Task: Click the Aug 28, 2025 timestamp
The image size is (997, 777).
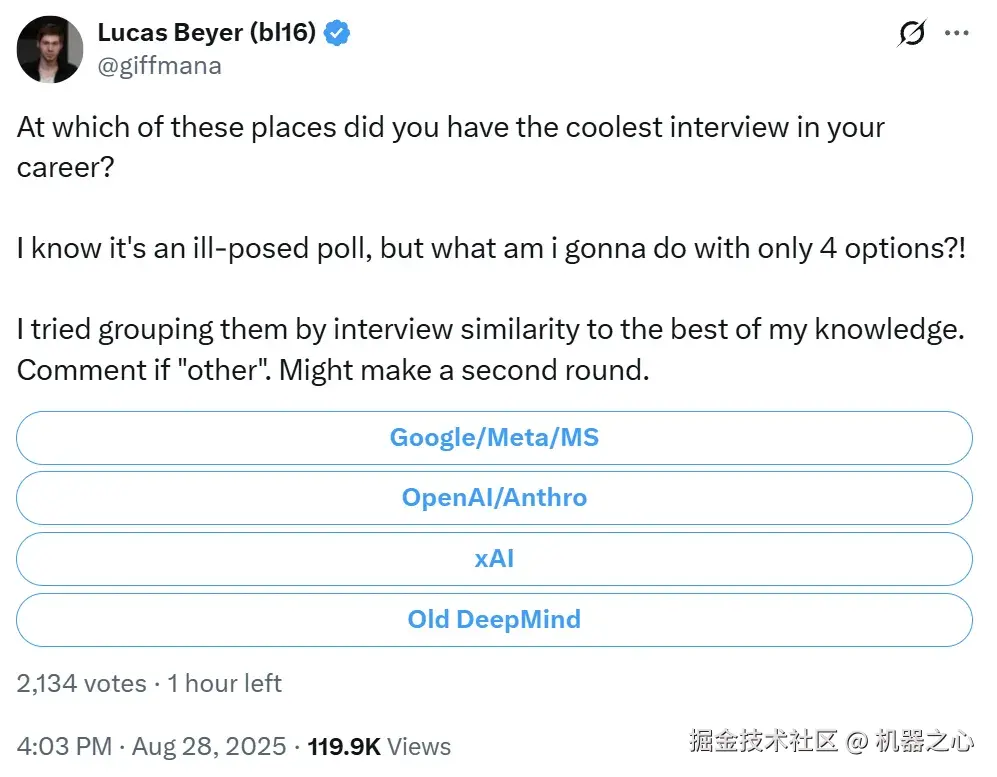Action: 207,746
